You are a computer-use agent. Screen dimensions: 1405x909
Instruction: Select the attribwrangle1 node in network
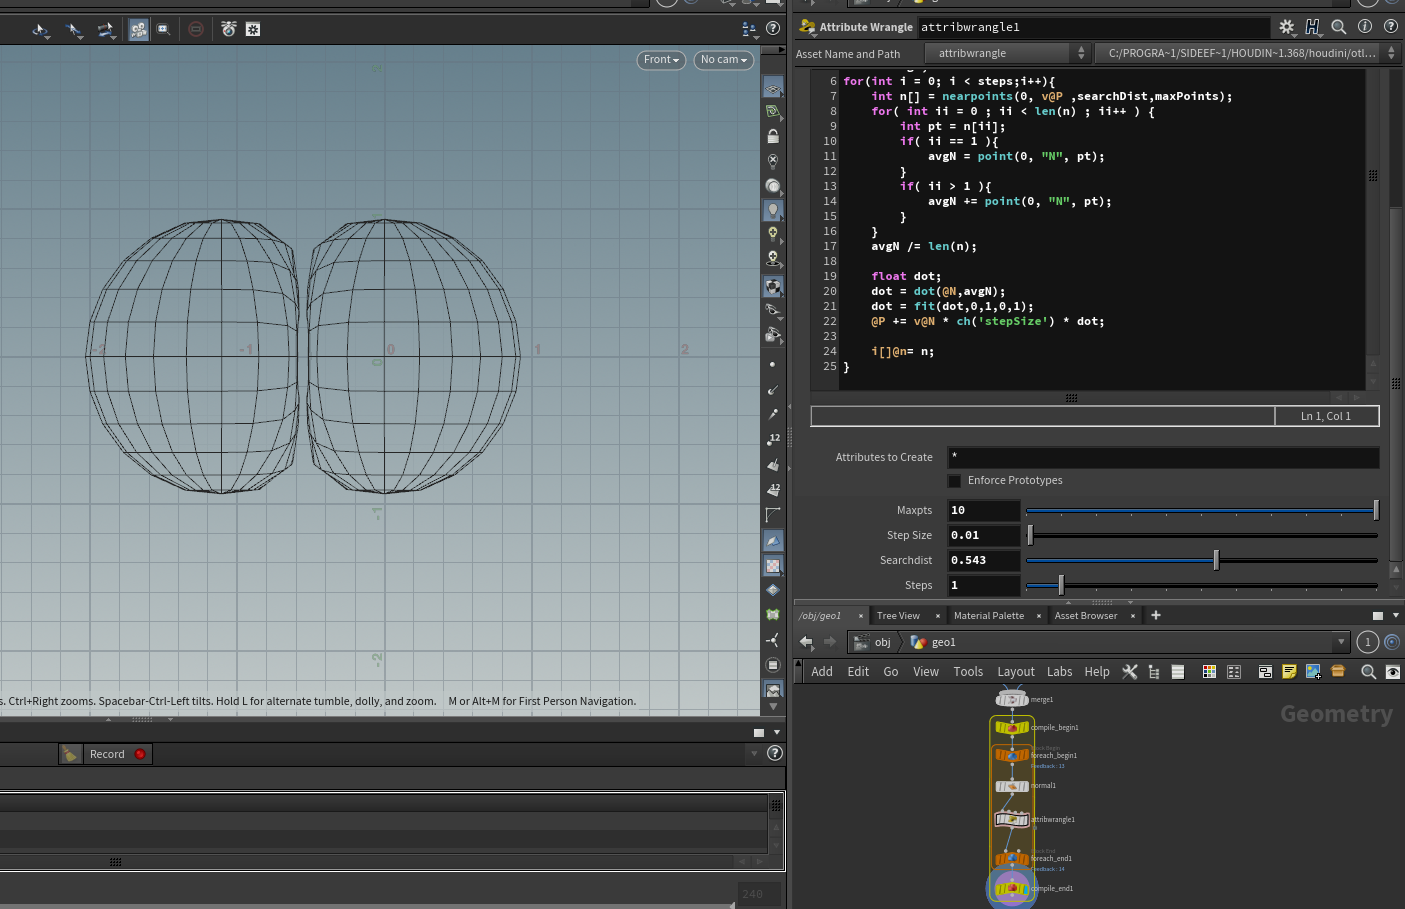(x=1011, y=820)
